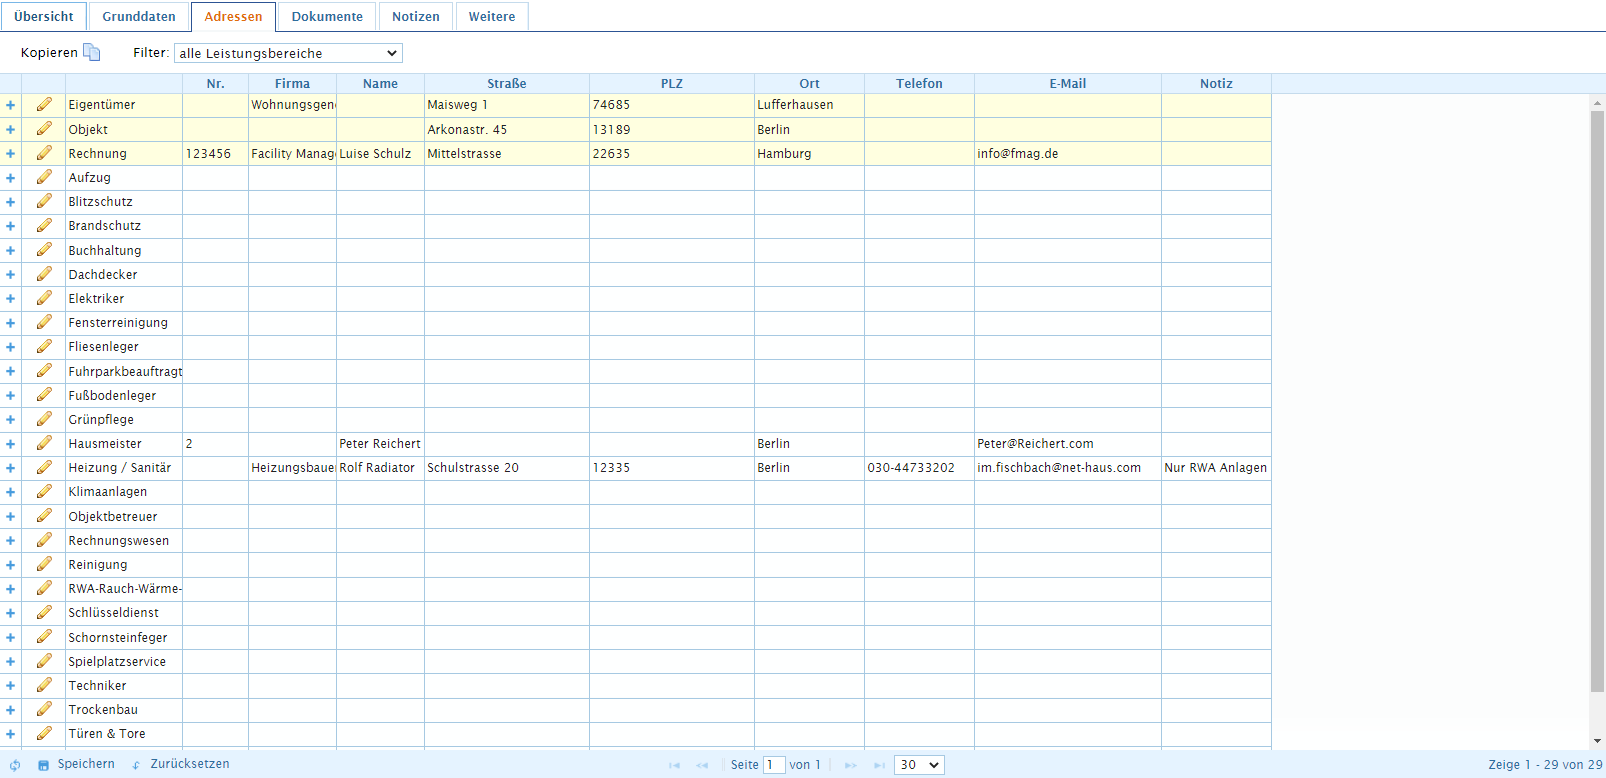Edit the Blitzschutz row pencil icon
The width and height of the screenshot is (1606, 778).
click(x=44, y=201)
